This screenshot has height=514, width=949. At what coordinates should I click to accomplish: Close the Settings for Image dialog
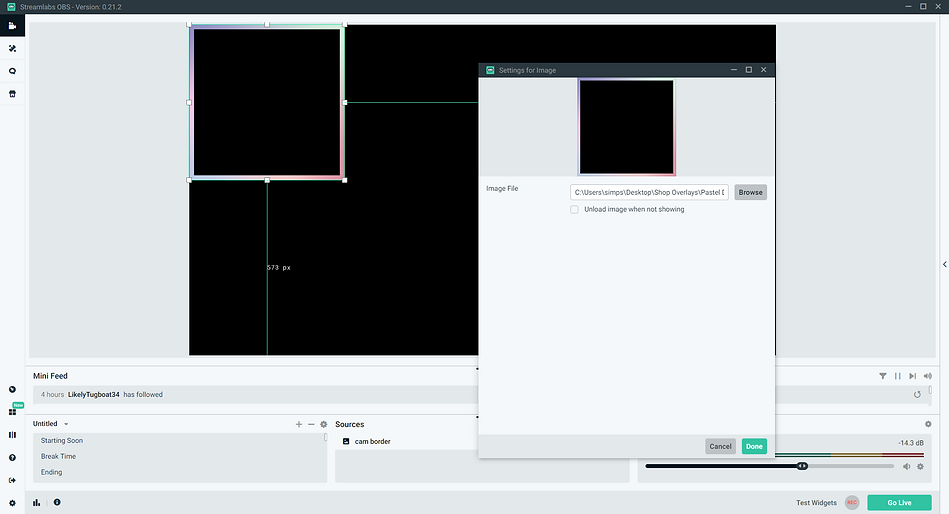[x=764, y=70]
